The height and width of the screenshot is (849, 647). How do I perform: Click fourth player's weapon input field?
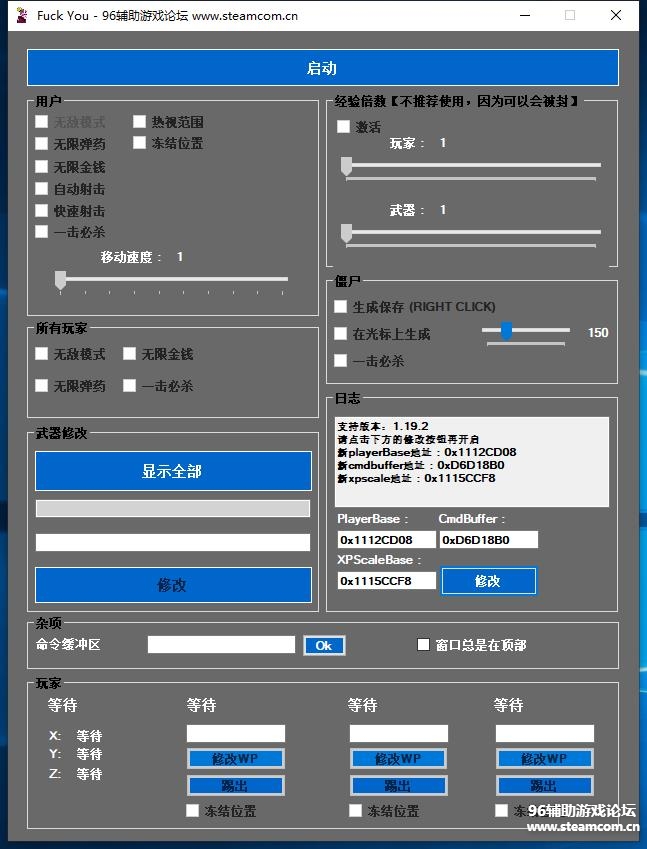pyautogui.click(x=545, y=734)
